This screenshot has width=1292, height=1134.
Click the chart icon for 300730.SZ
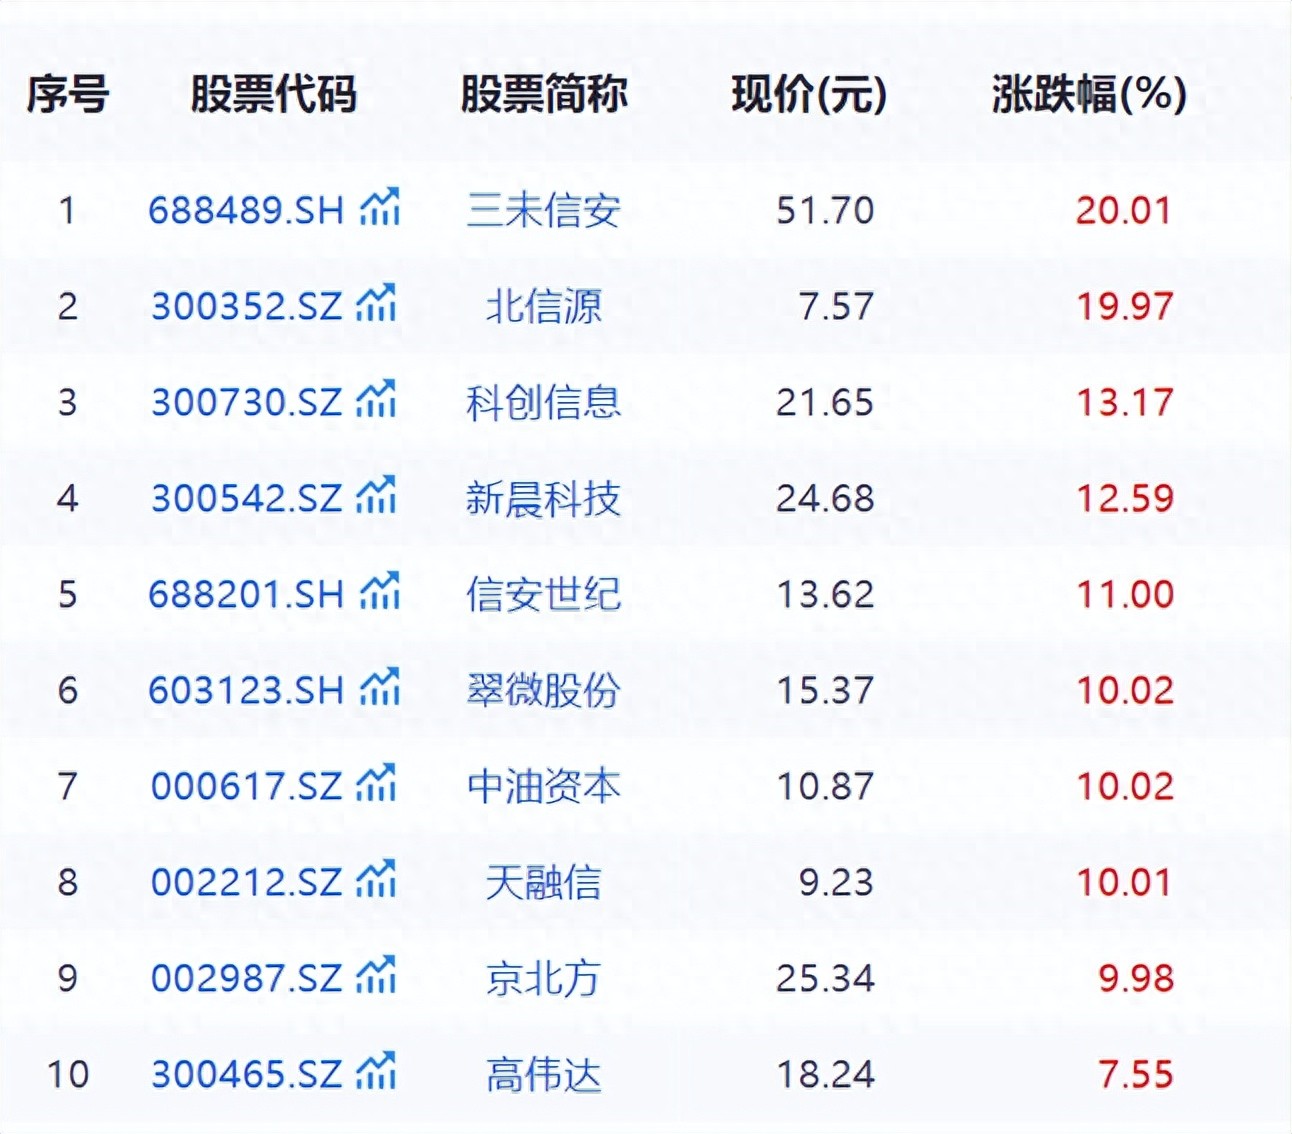coord(377,400)
